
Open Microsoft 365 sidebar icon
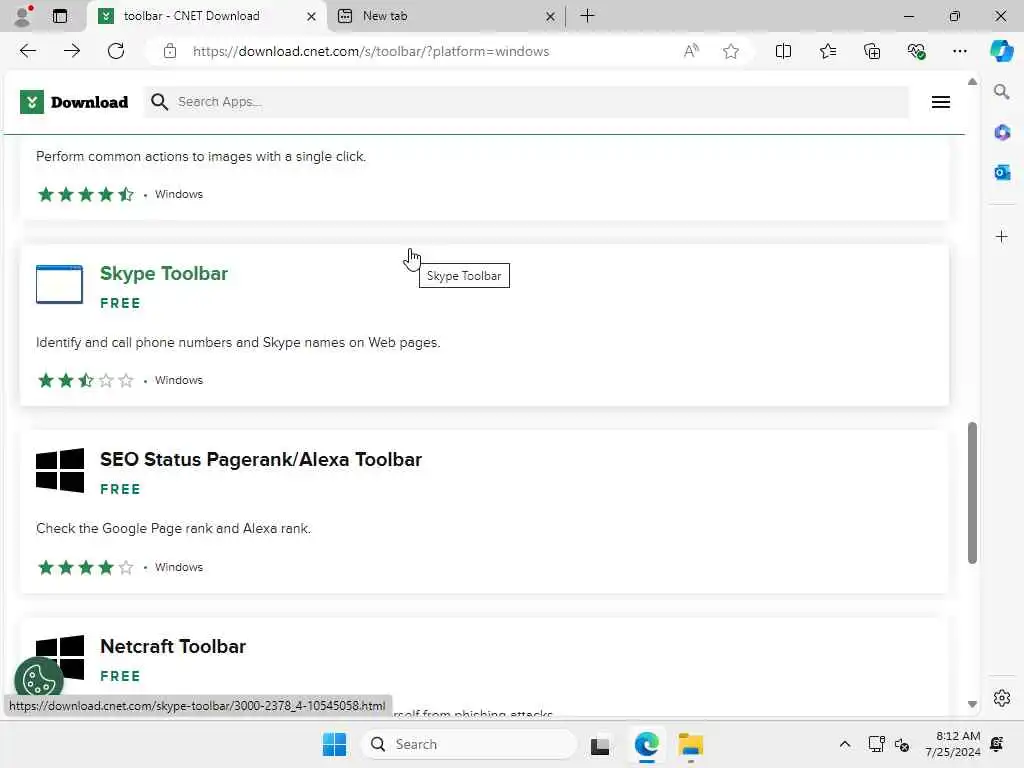coord(1002,133)
